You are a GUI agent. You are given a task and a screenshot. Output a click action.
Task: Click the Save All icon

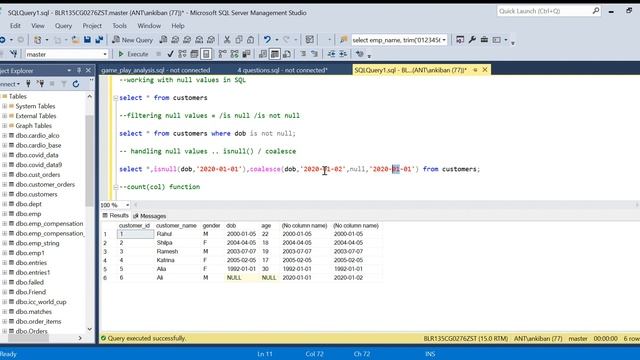coord(99,40)
